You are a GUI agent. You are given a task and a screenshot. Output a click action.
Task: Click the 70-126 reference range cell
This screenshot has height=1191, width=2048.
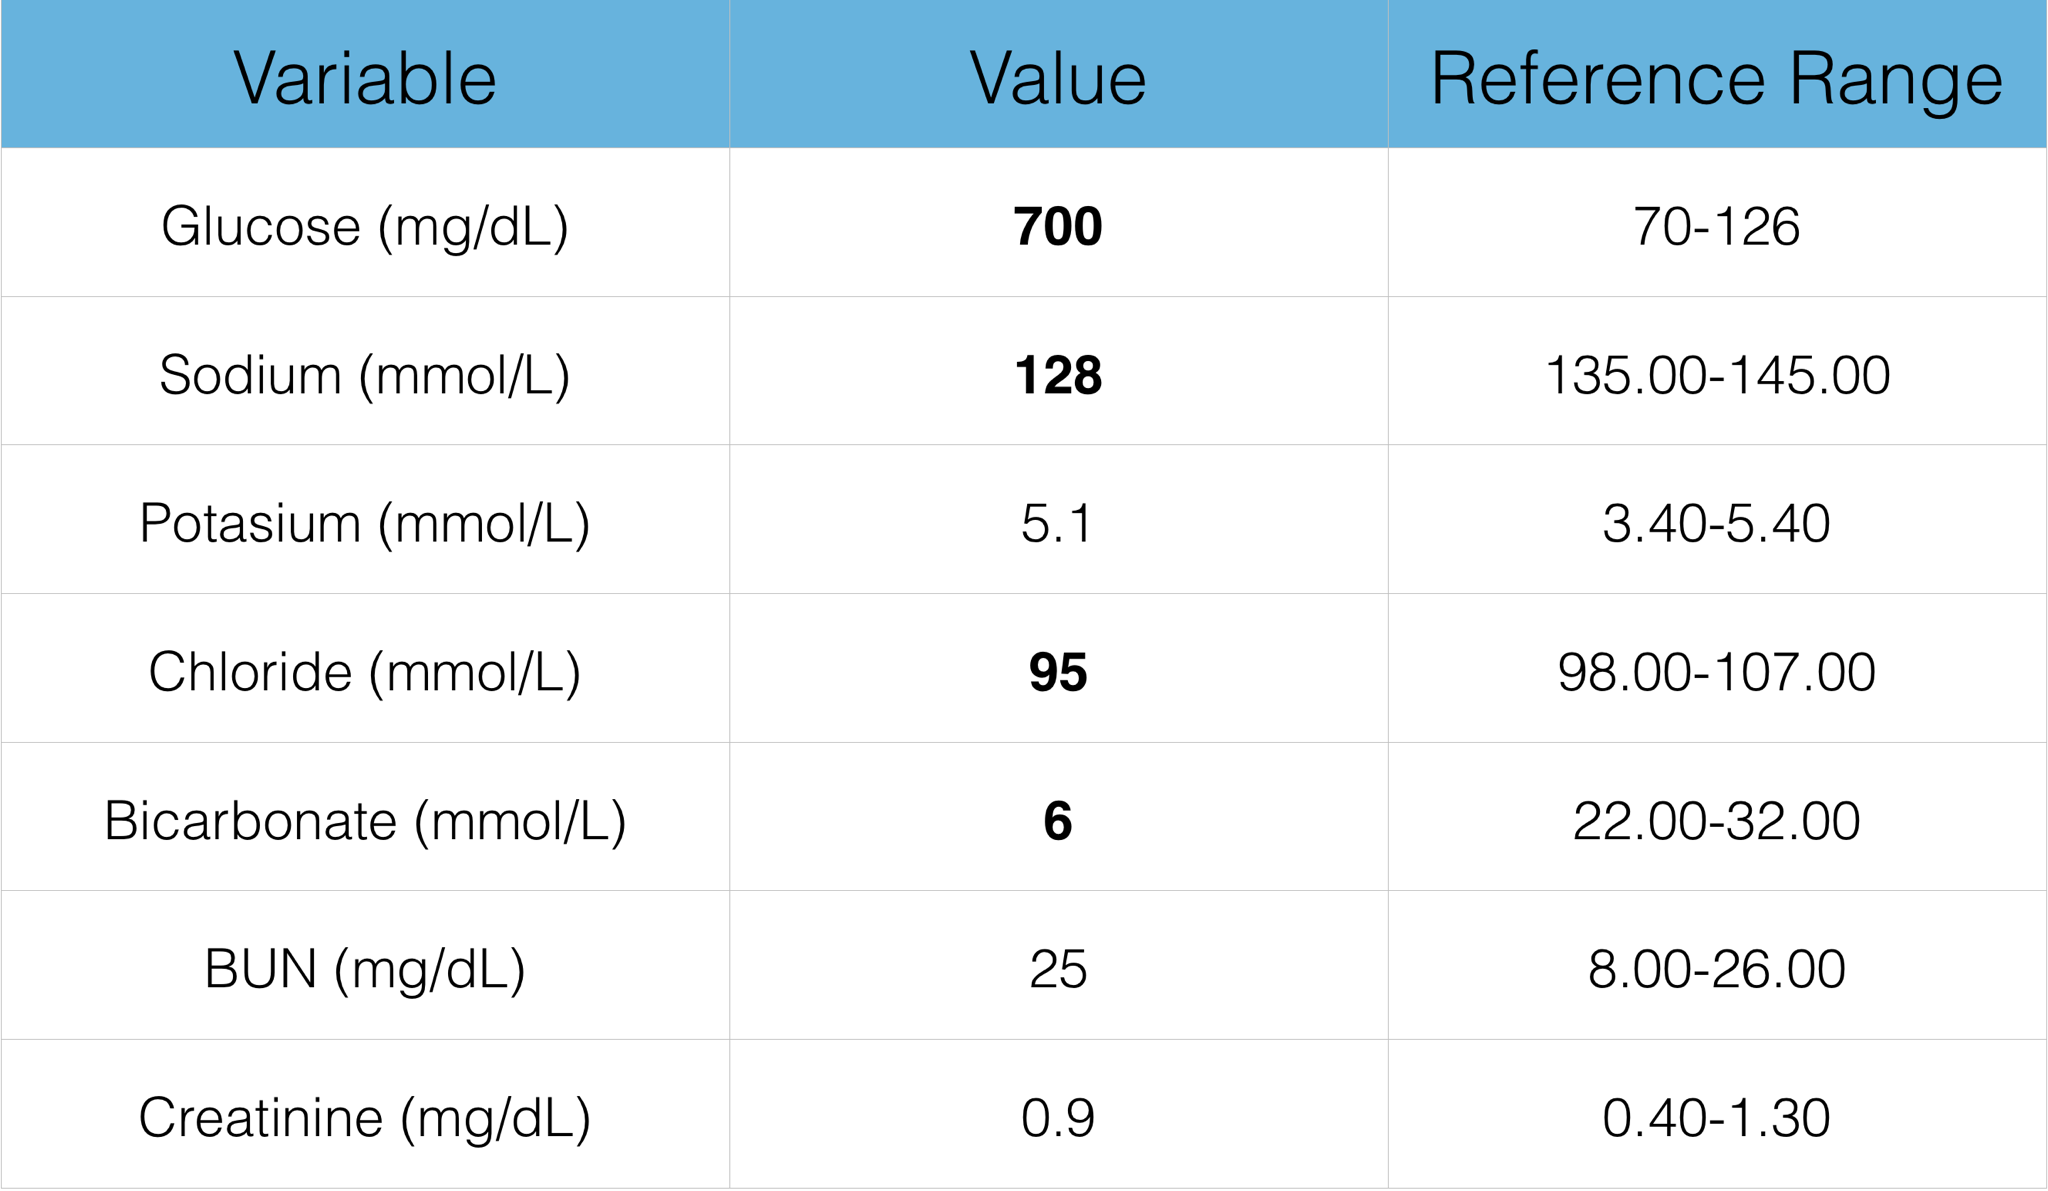pyautogui.click(x=1716, y=226)
